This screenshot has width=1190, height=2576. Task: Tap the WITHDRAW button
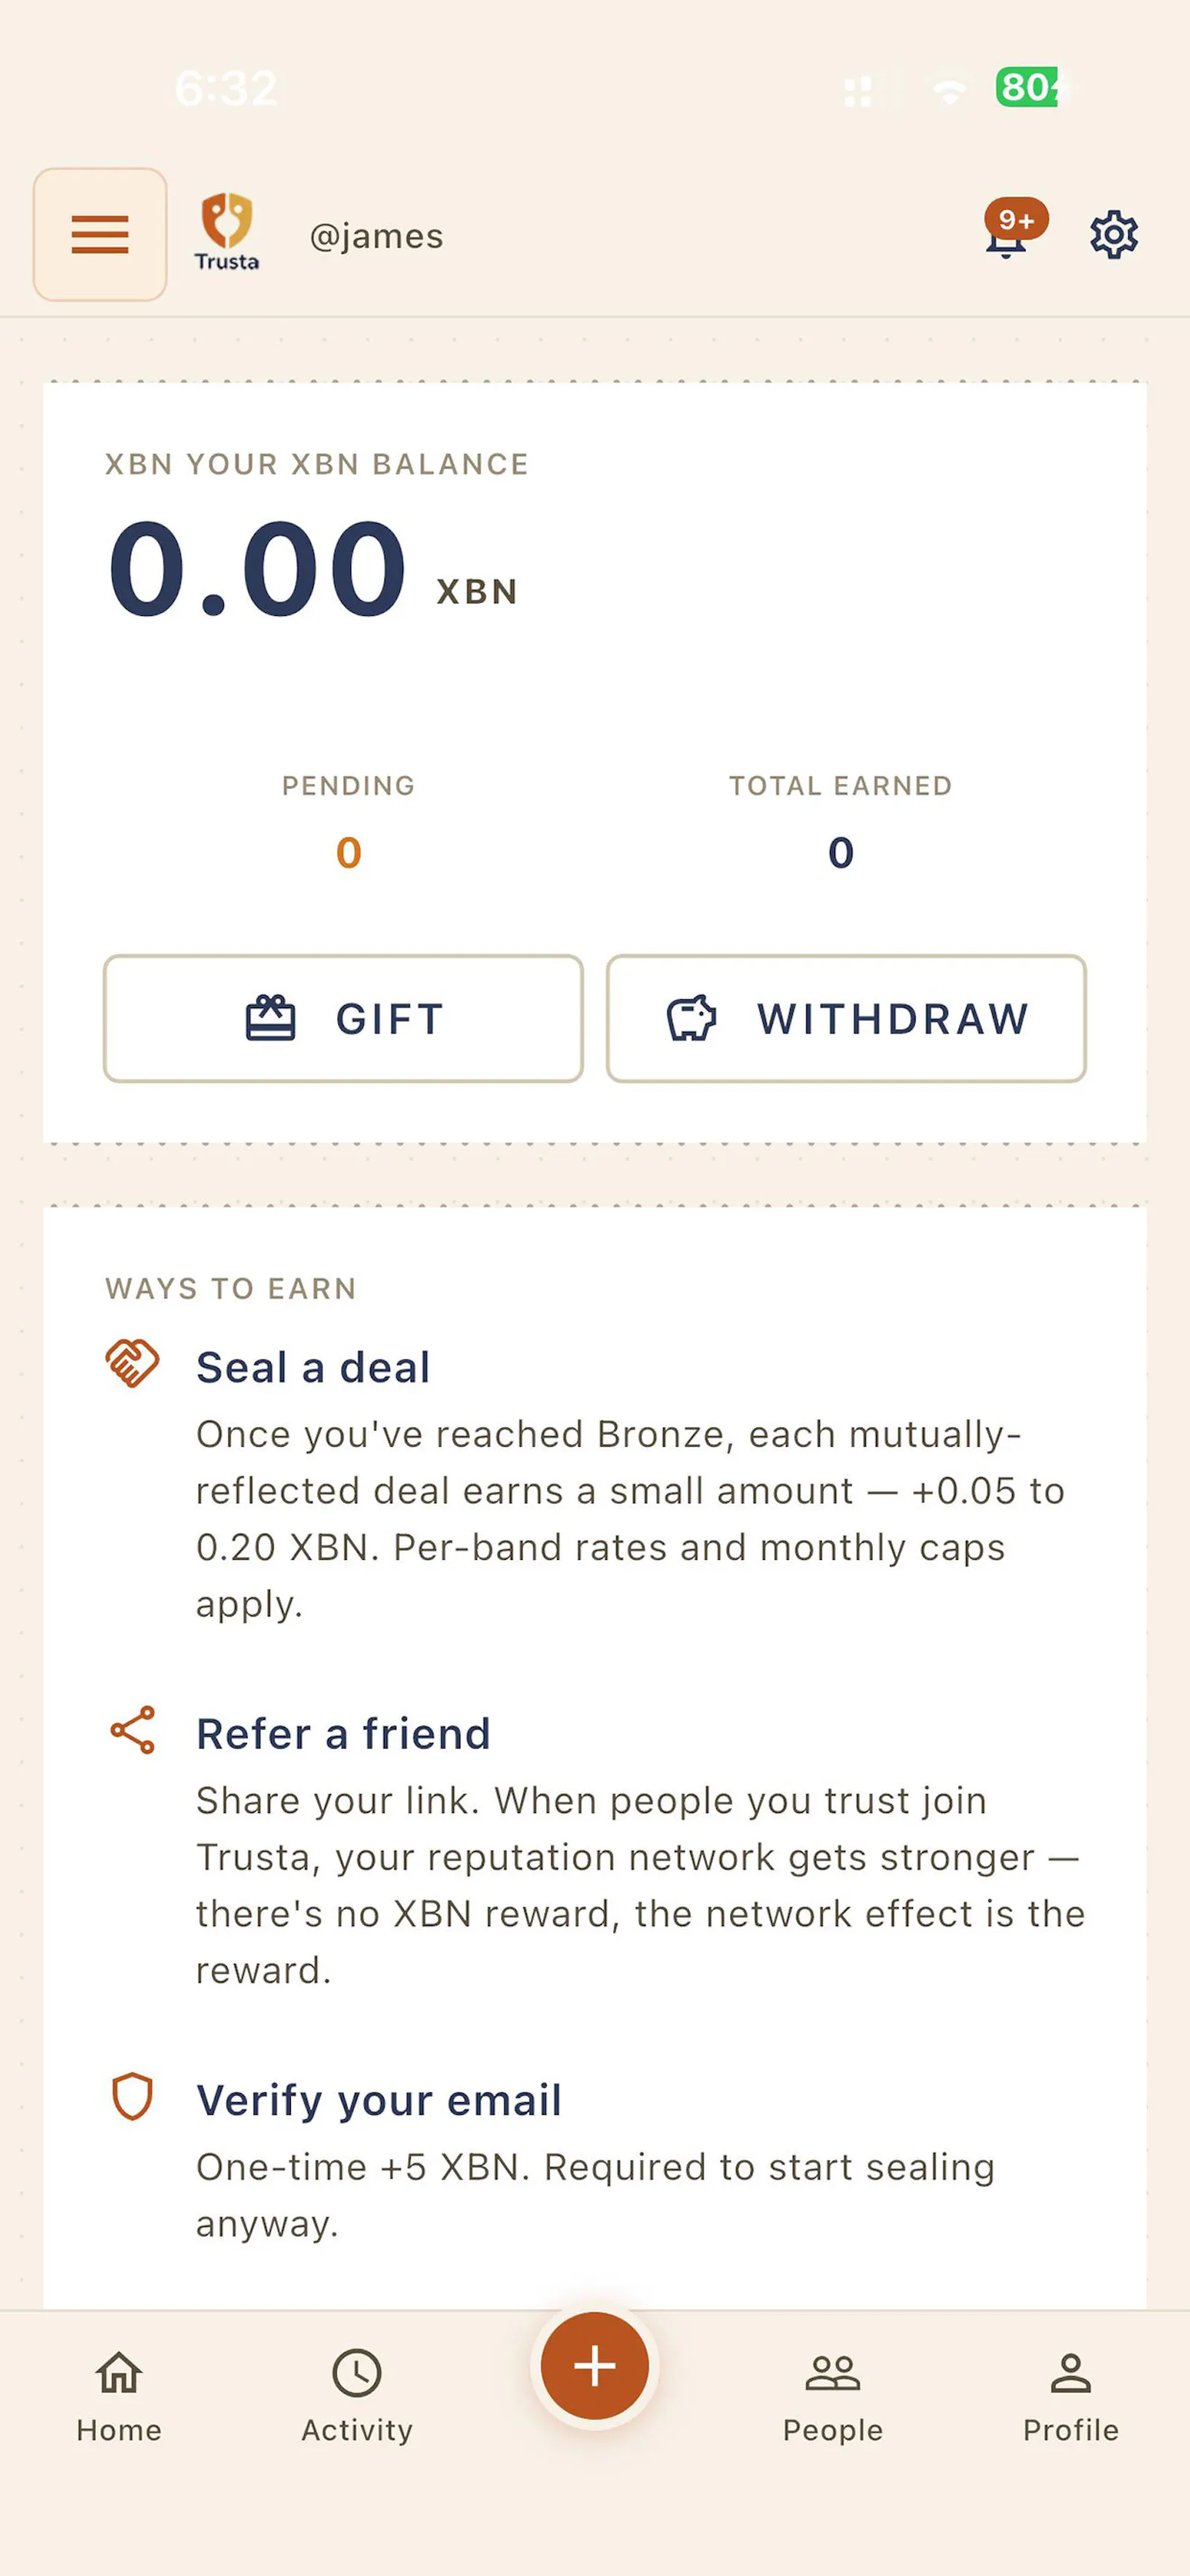846,1018
